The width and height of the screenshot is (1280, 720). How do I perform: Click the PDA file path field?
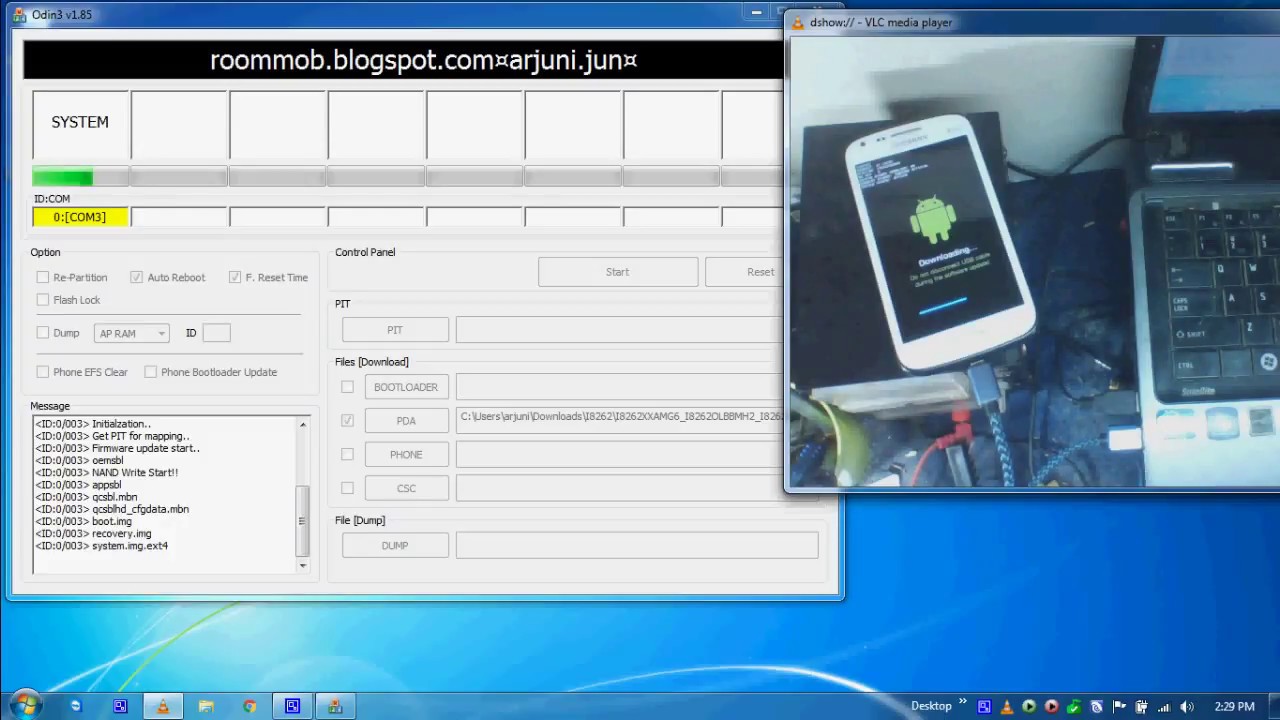(620, 421)
